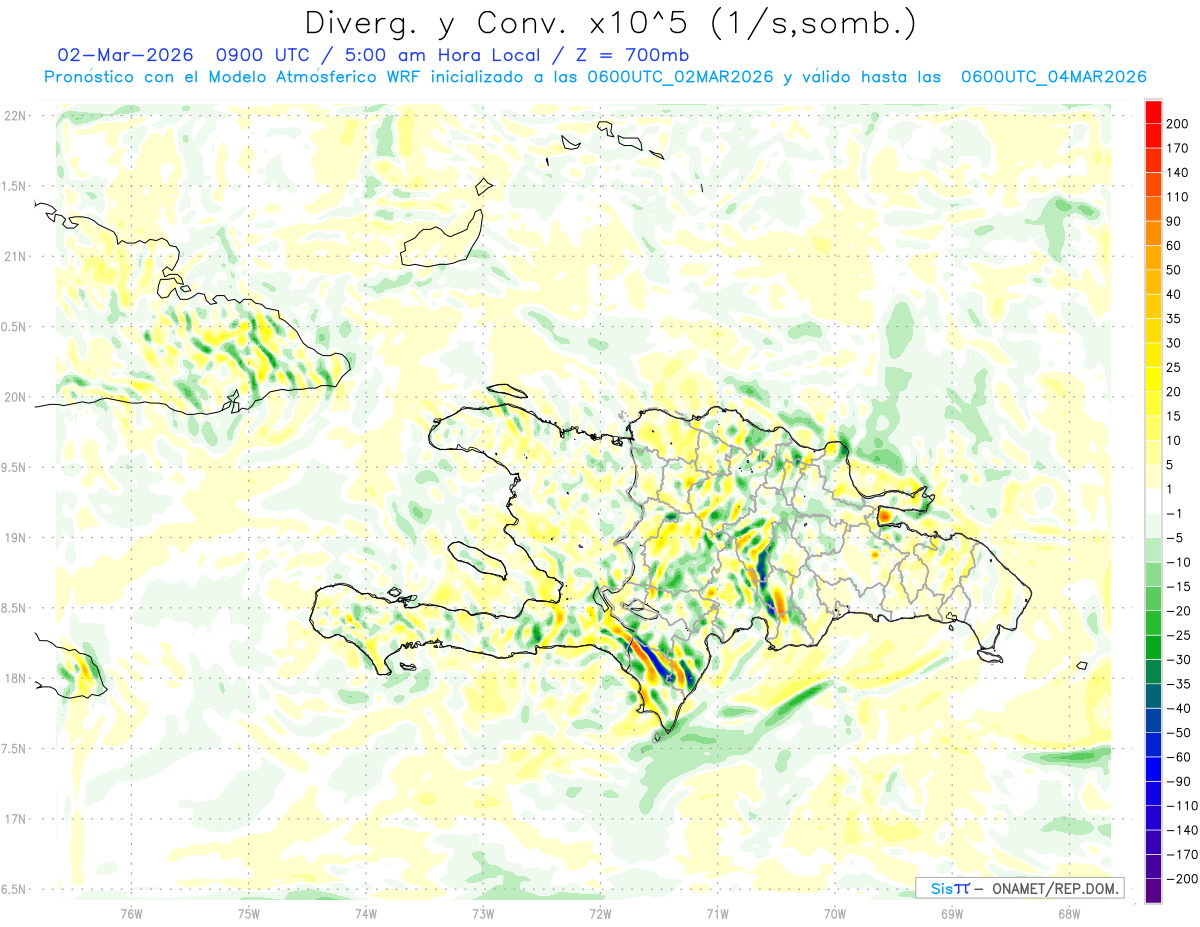Screen dimensions: 1200x927
Task: Click the '71W' longitude label
Action: (717, 913)
